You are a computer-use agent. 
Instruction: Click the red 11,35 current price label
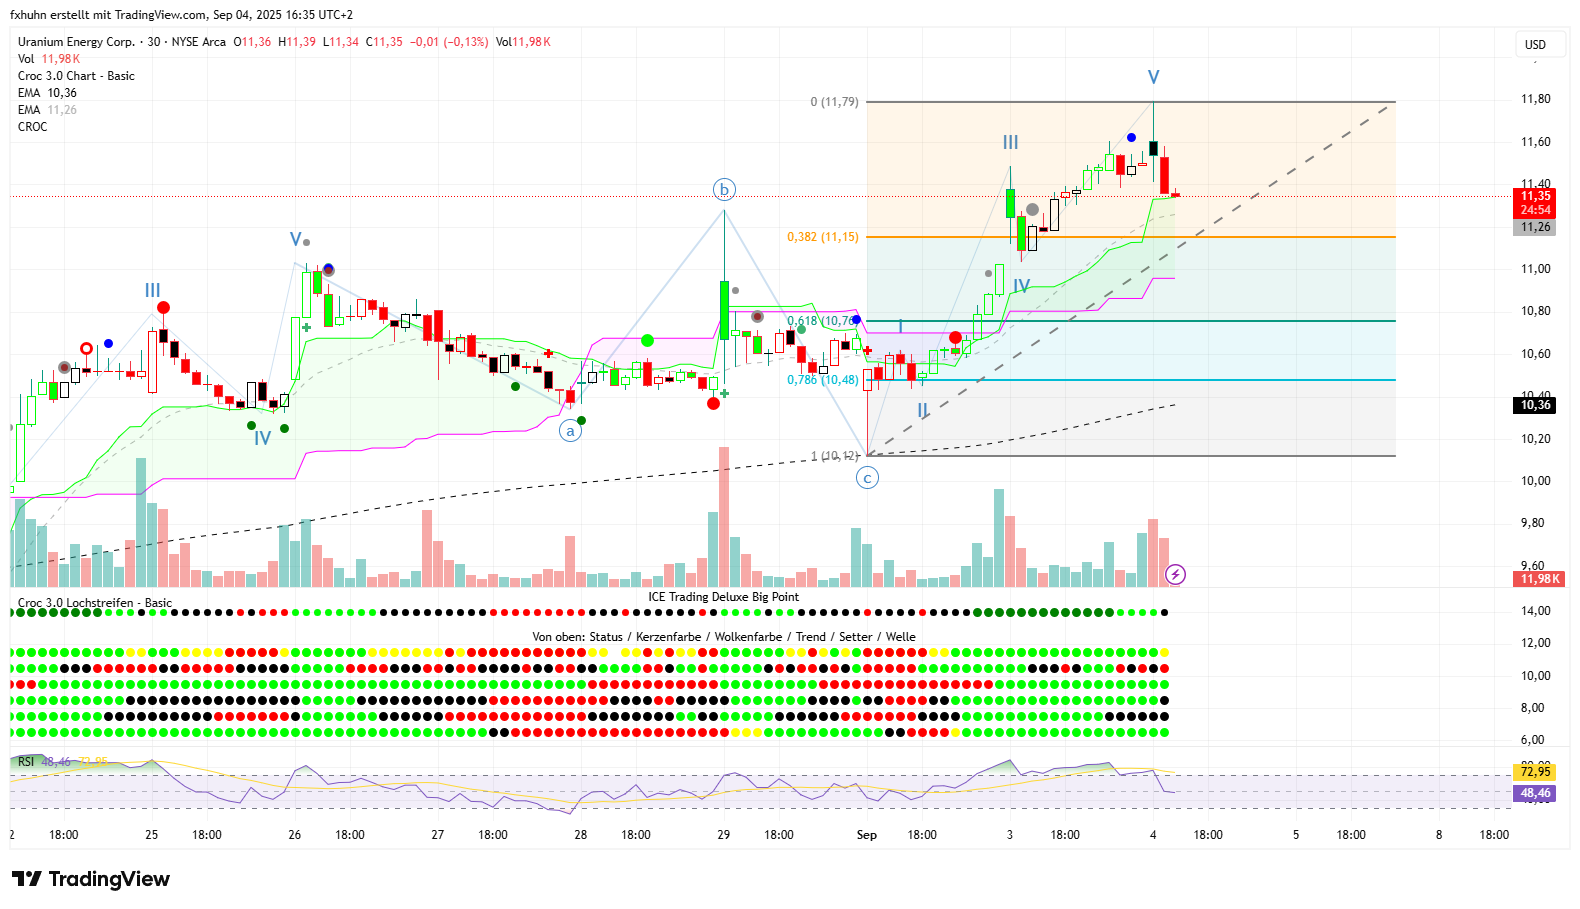pos(1535,196)
